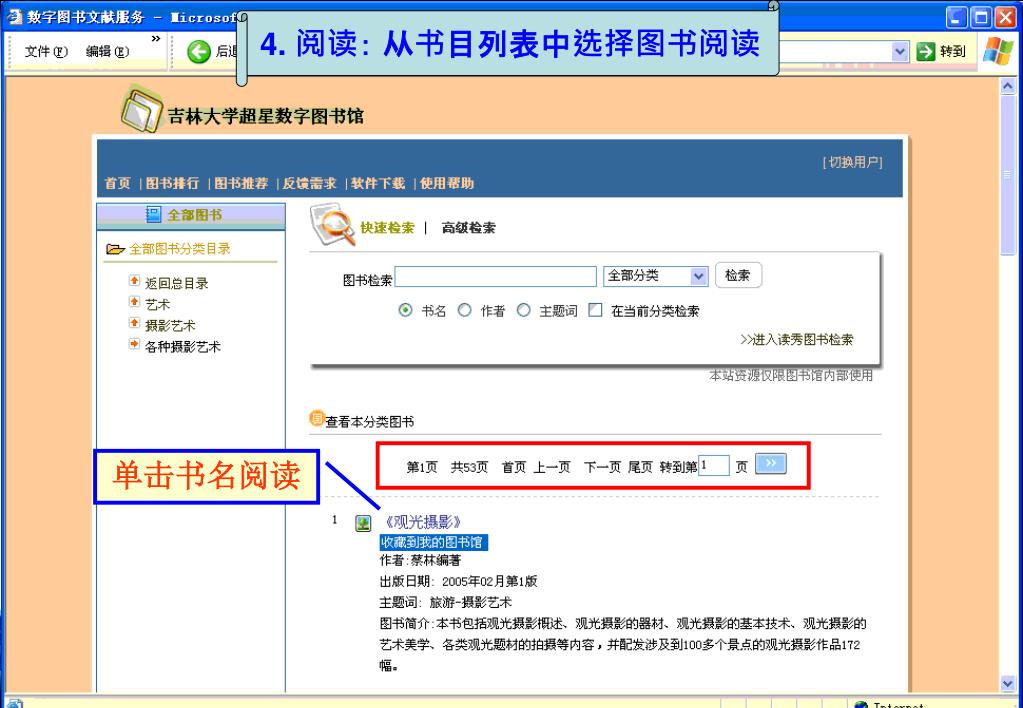
Task: Open the 编辑(E) menu
Action: [107, 52]
